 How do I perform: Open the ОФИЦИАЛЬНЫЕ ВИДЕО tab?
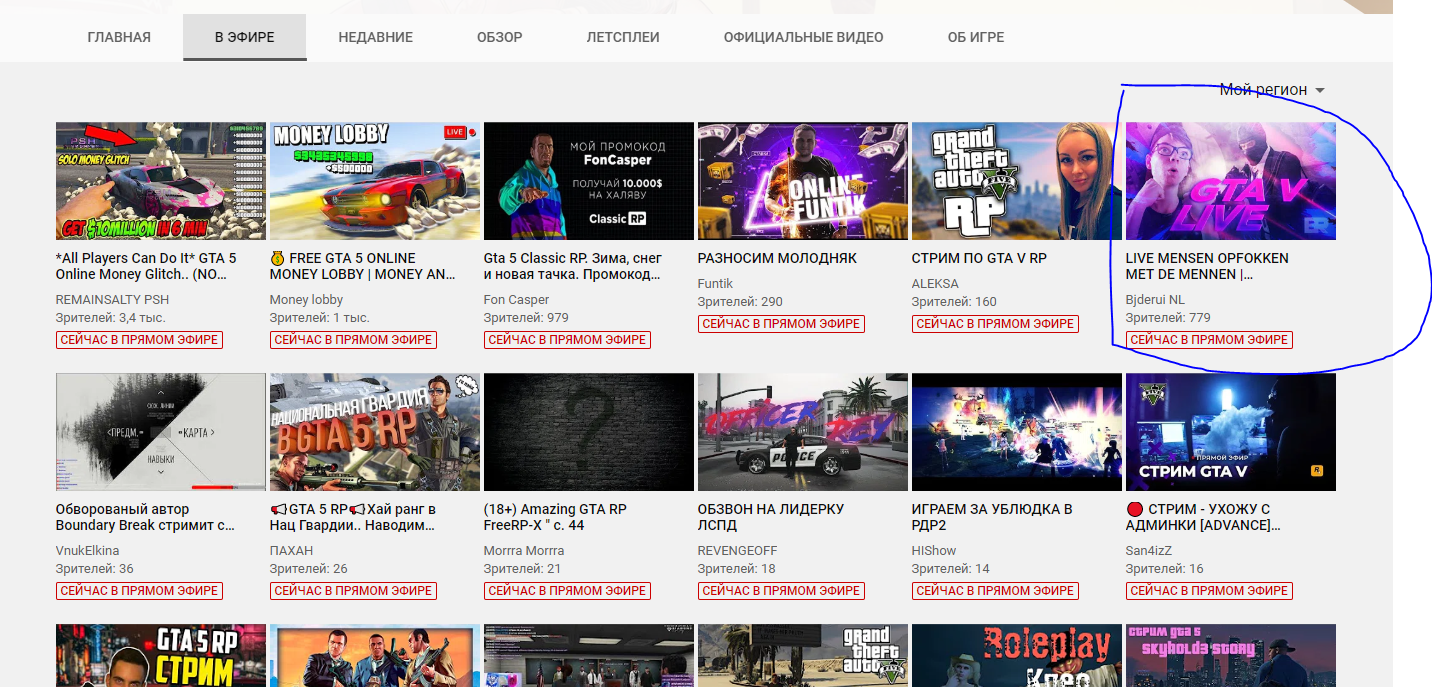(x=803, y=38)
